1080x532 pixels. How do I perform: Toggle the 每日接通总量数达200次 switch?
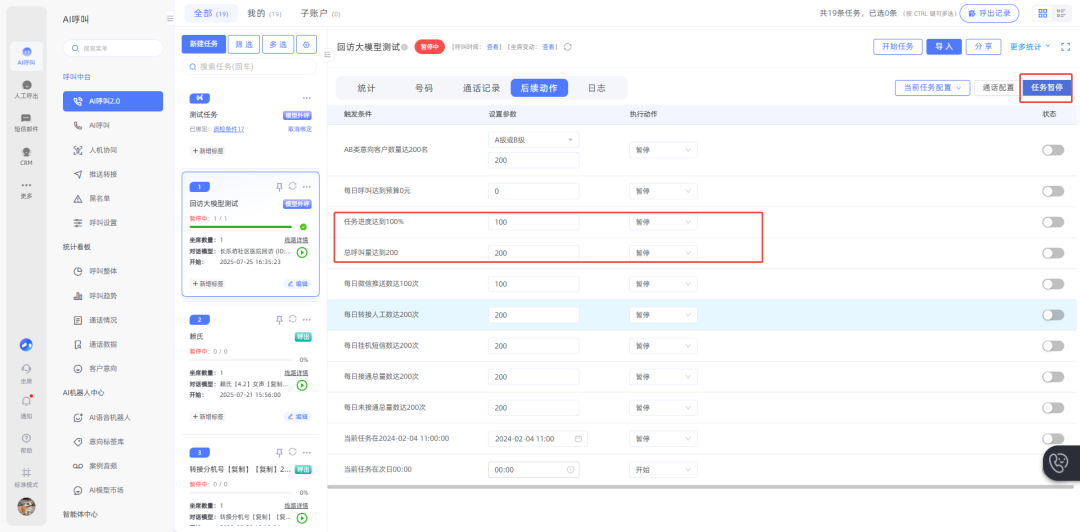coord(1052,377)
